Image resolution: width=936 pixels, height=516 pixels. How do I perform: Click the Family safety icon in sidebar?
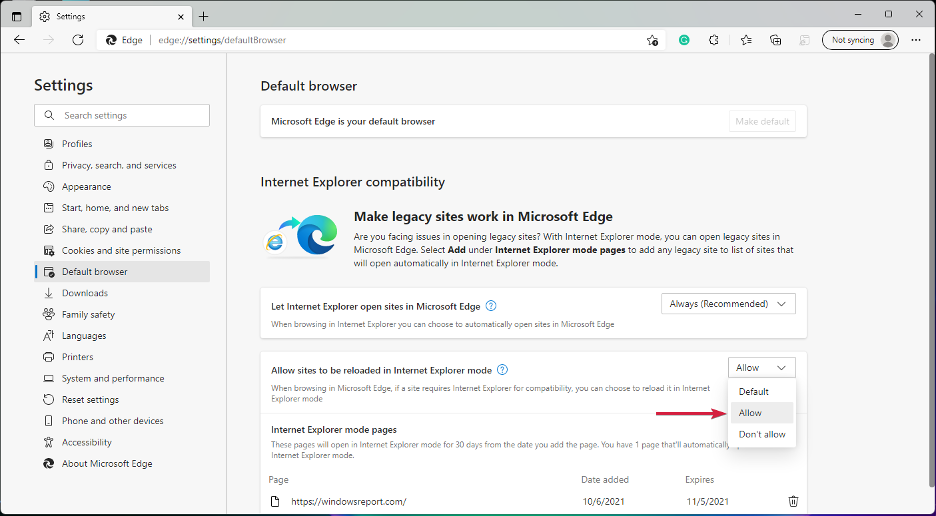[48, 314]
